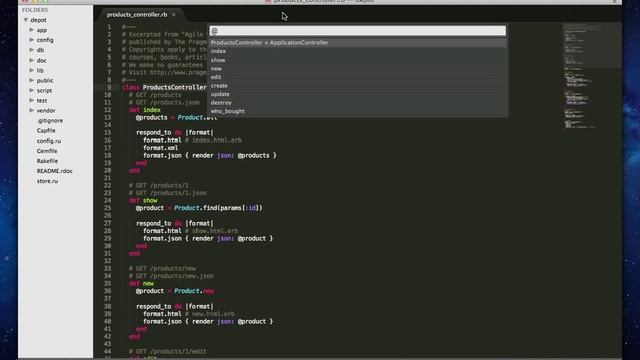Screen dimensions: 640x360
Task: Collapse the depot root folder
Action: pyautogui.click(x=26, y=20)
